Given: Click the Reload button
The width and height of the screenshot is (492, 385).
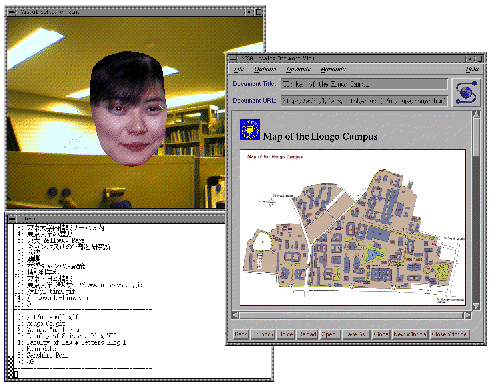Looking at the screenshot, I should pyautogui.click(x=308, y=334).
